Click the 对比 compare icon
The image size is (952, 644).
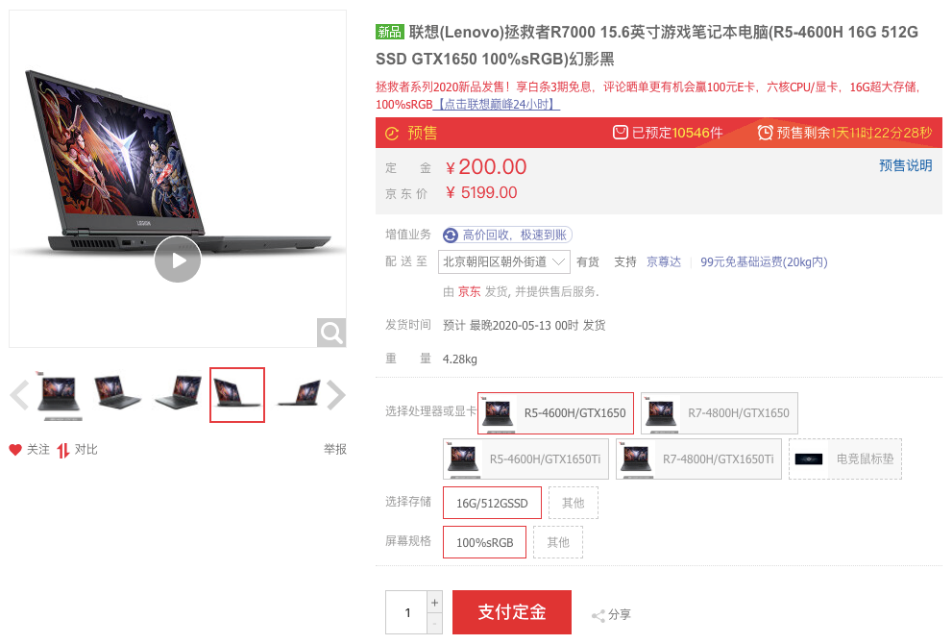click(63, 450)
